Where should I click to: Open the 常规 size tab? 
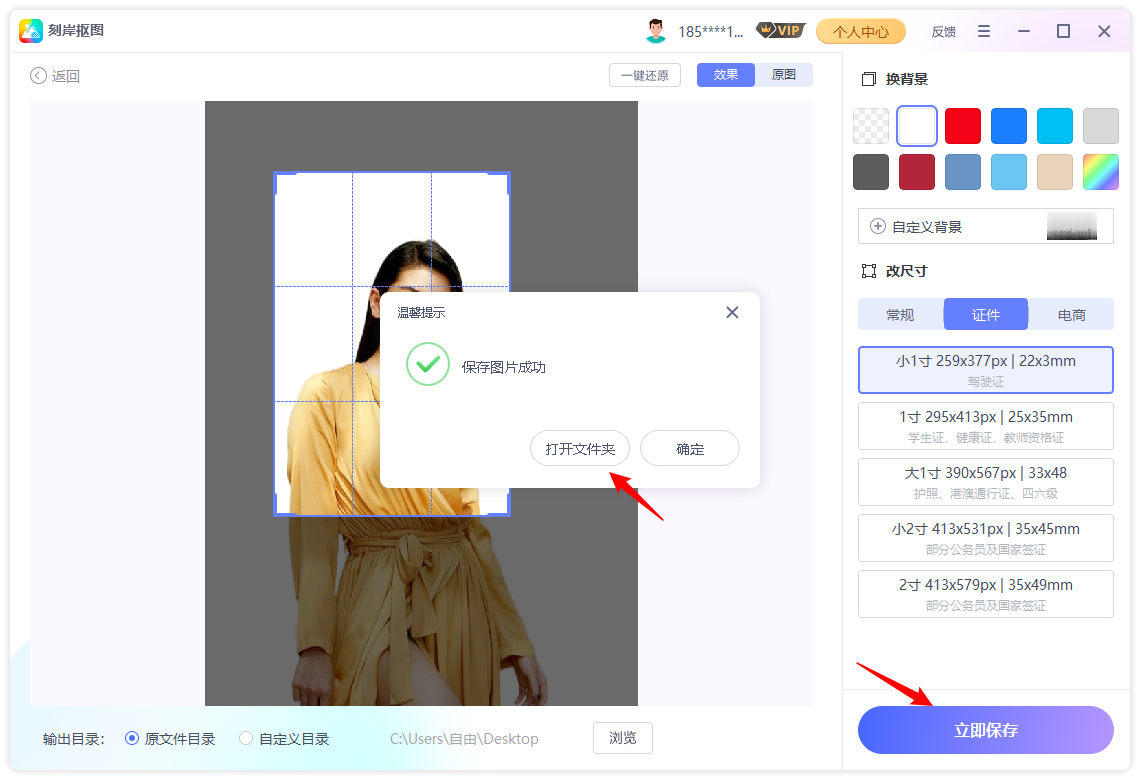900,315
